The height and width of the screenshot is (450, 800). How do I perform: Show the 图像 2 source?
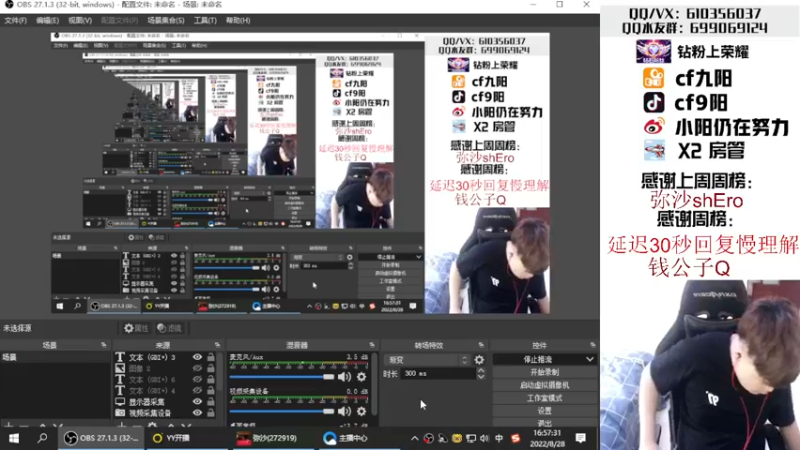coord(197,368)
